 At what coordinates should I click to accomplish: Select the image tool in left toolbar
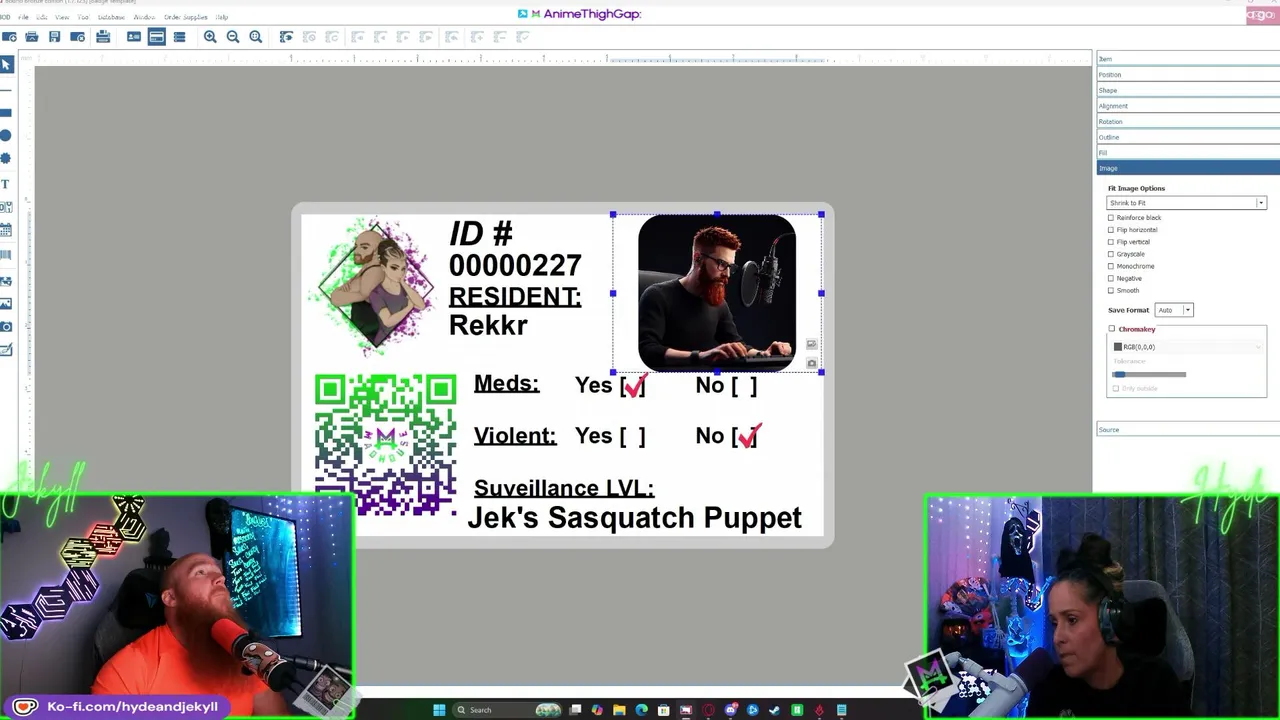pyautogui.click(x=6, y=304)
